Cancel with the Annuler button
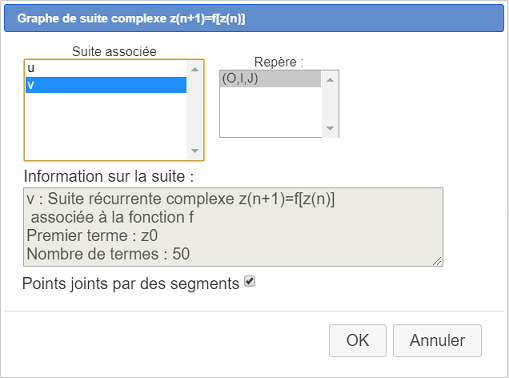 (437, 340)
